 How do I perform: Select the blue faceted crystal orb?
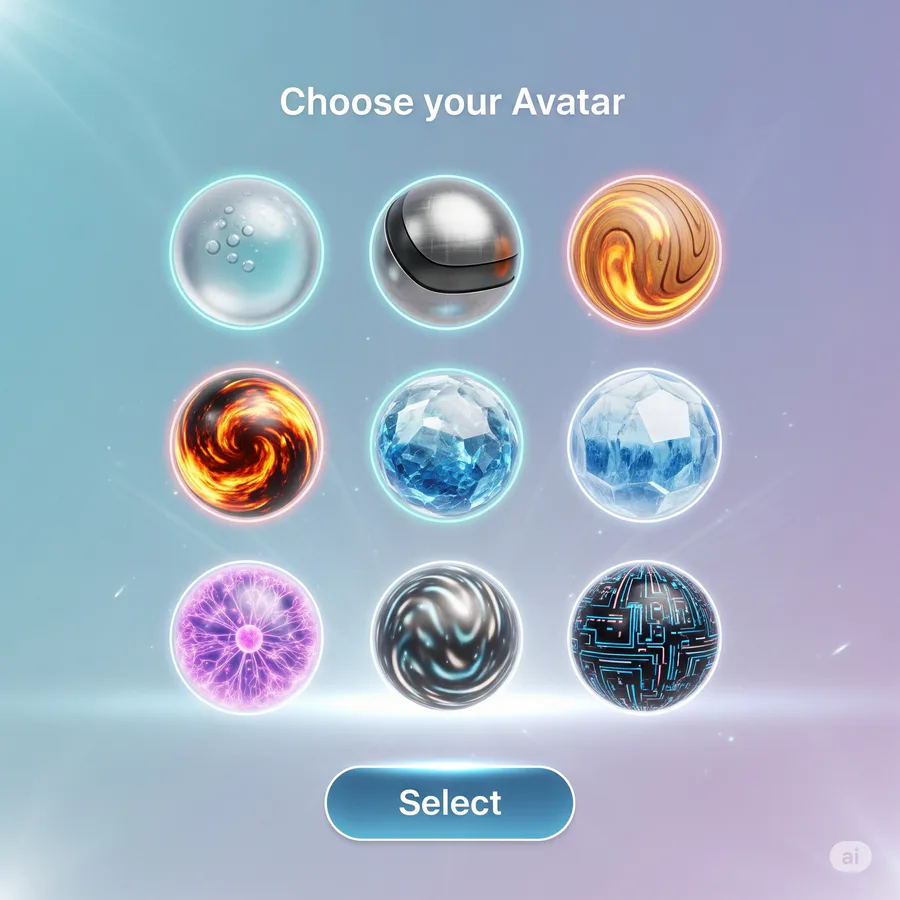(447, 445)
